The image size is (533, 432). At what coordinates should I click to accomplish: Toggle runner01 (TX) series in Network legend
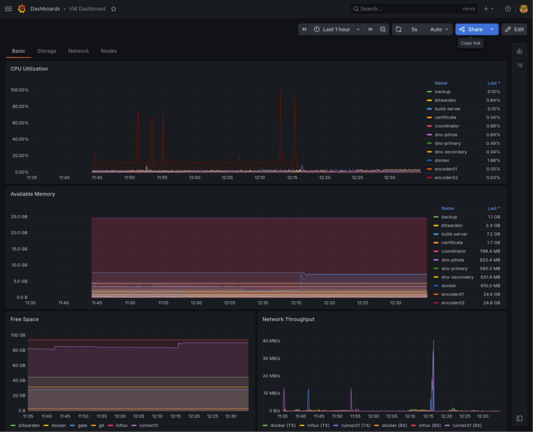click(x=356, y=426)
